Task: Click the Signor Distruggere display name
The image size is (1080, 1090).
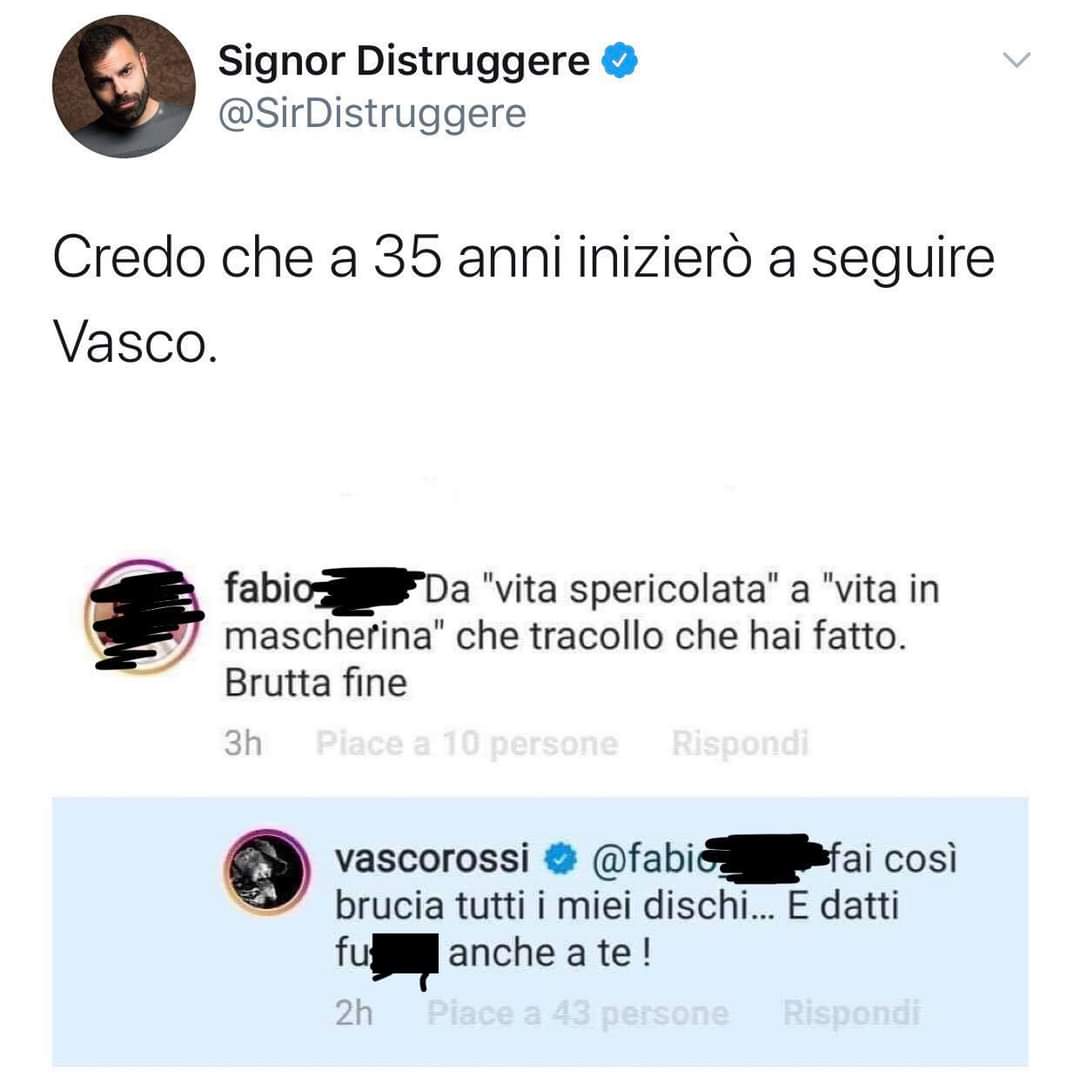Action: click(404, 61)
